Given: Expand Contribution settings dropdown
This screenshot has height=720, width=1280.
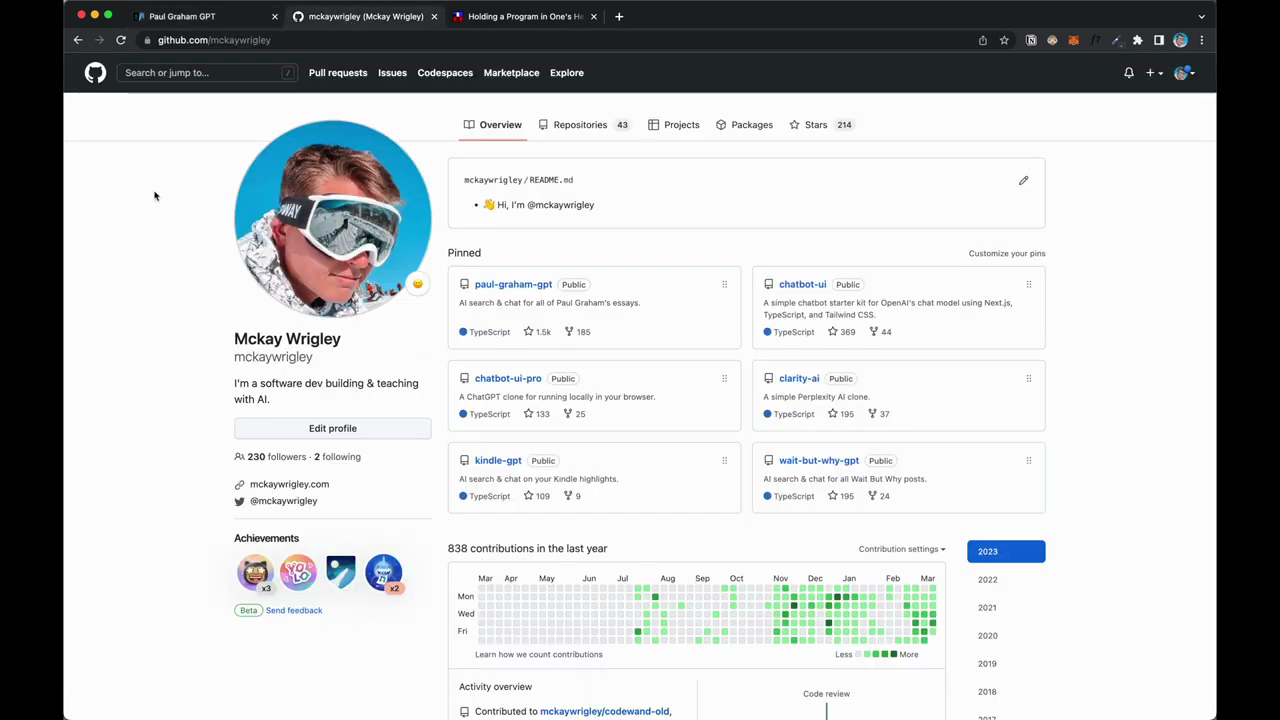Looking at the screenshot, I should click(902, 549).
